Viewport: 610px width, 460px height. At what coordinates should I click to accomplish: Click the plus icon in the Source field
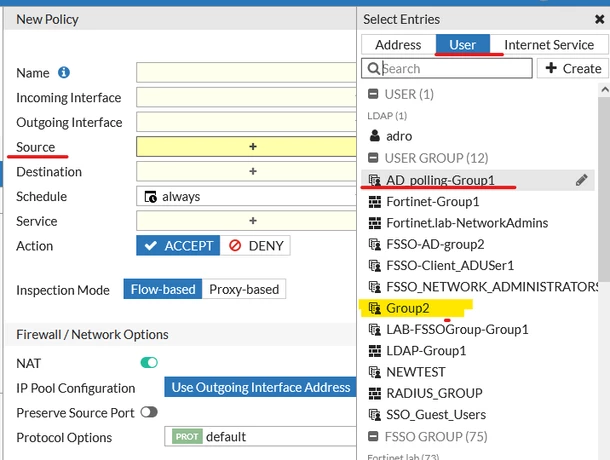coord(253,146)
